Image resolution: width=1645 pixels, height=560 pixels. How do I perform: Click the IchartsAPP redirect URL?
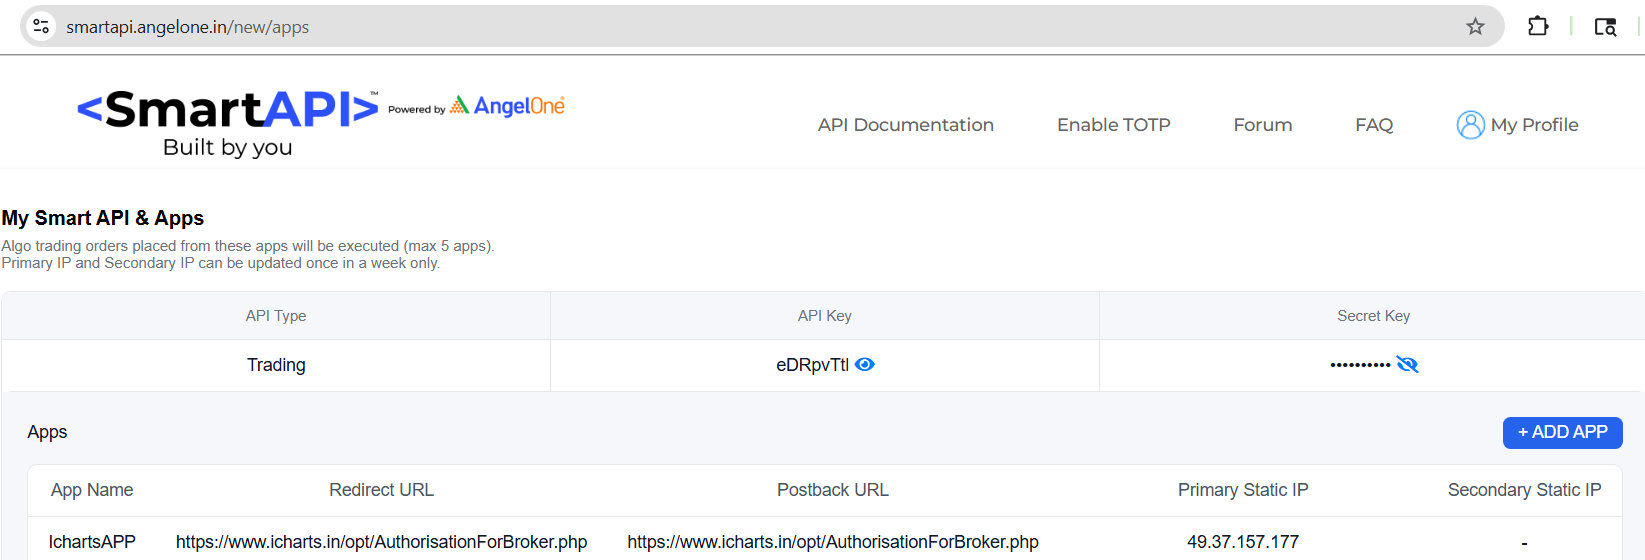click(x=381, y=542)
